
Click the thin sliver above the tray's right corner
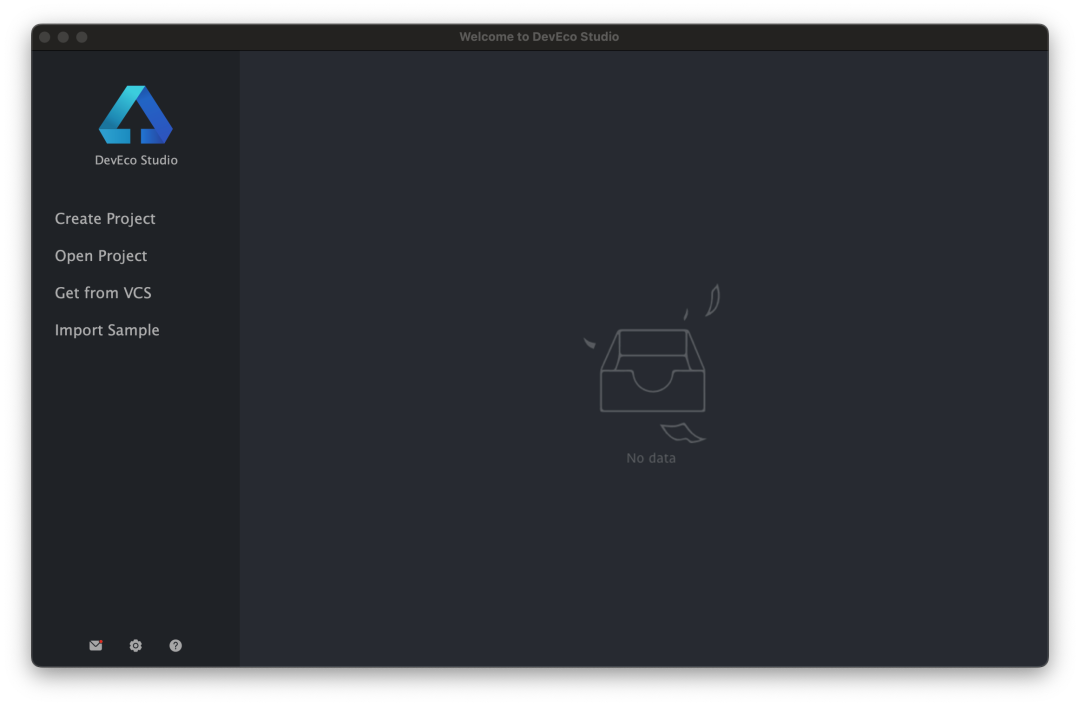pos(686,314)
